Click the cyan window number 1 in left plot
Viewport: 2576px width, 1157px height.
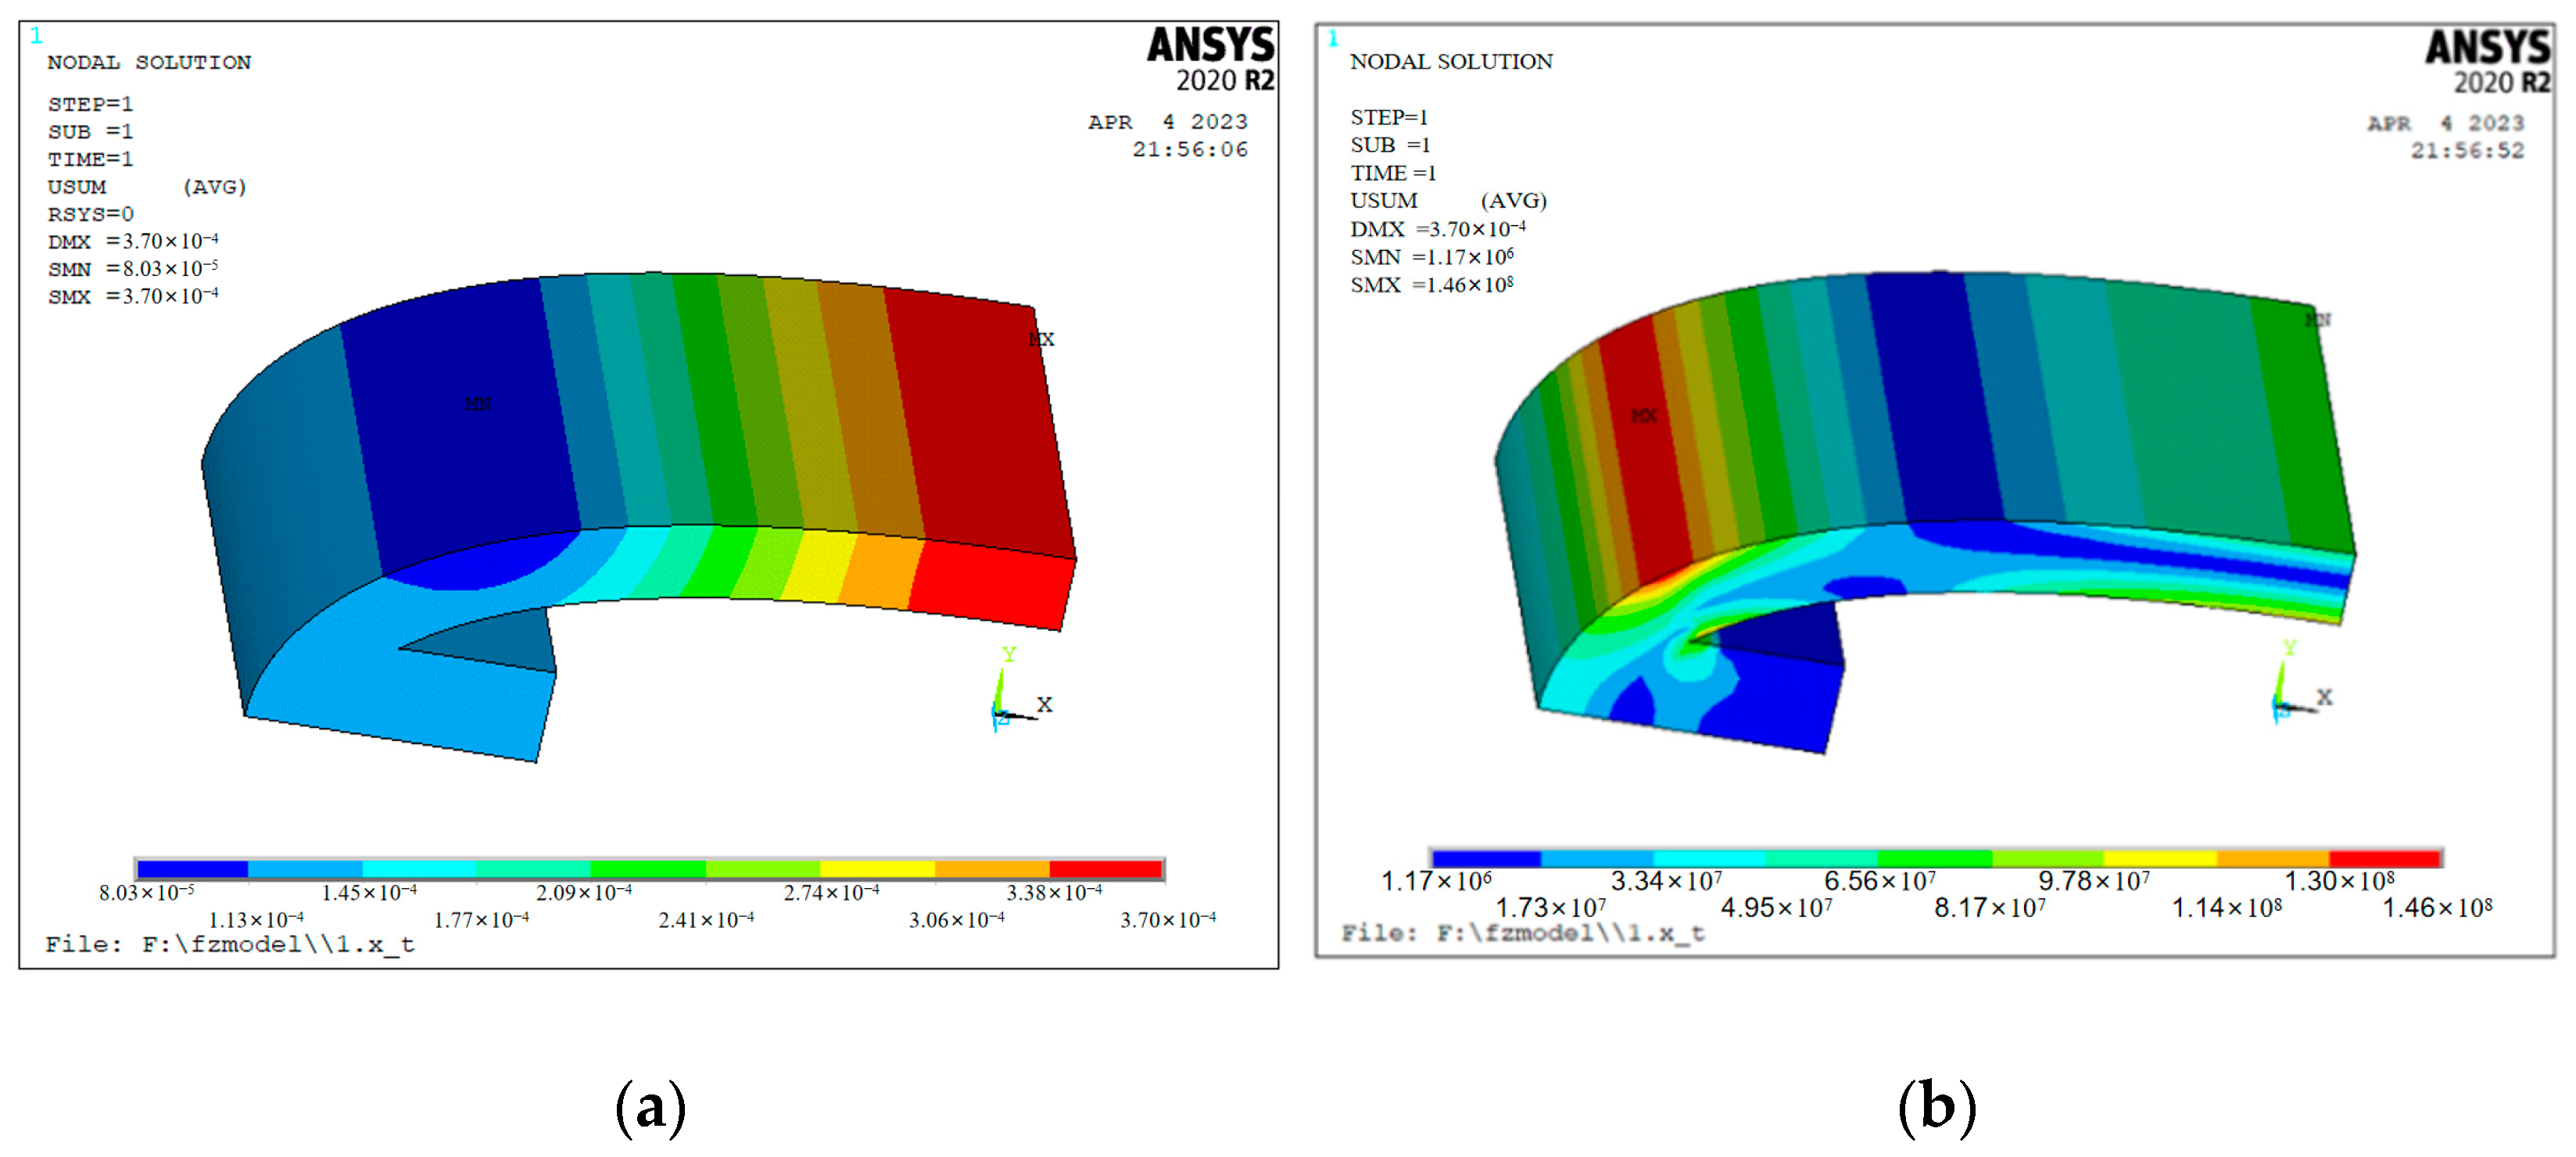(x=37, y=36)
